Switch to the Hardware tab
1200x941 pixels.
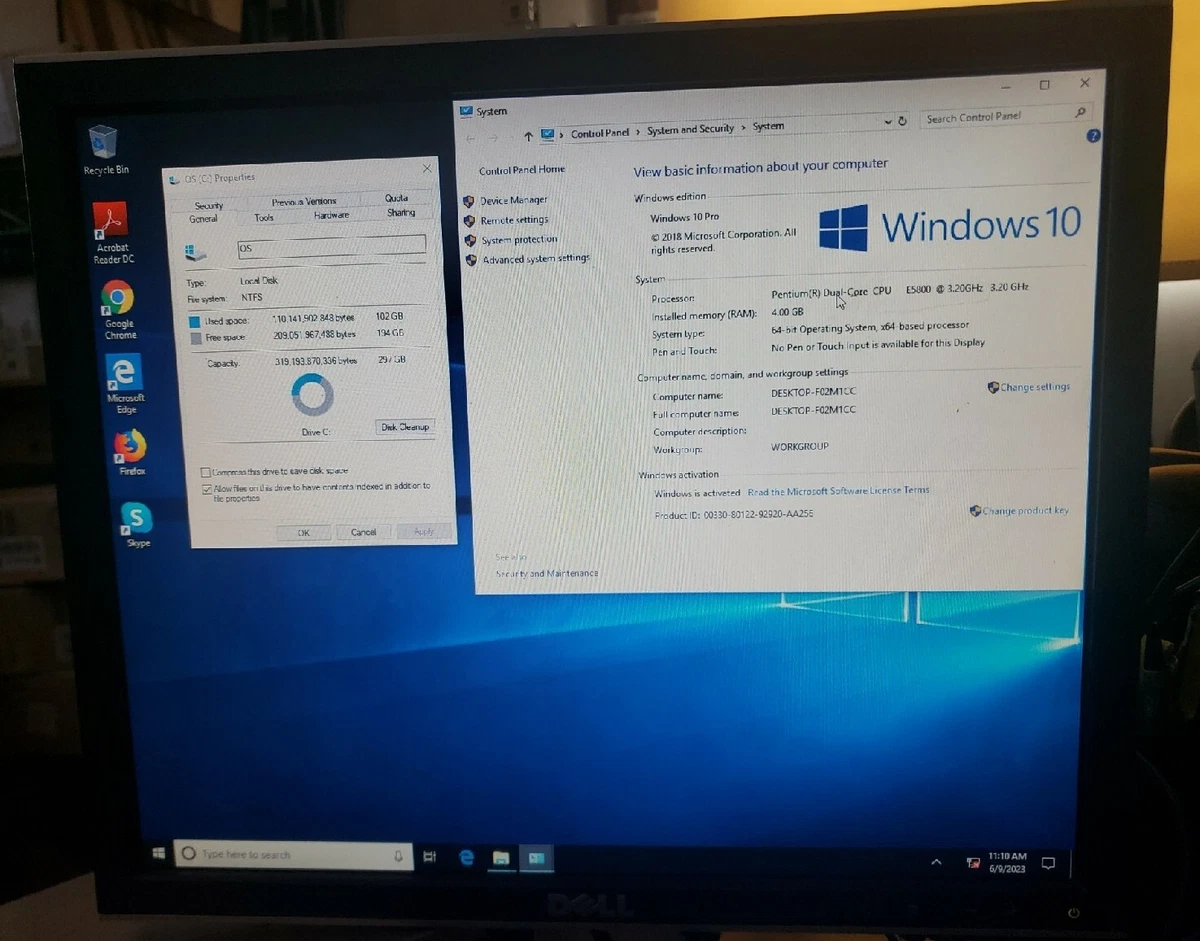(x=331, y=215)
